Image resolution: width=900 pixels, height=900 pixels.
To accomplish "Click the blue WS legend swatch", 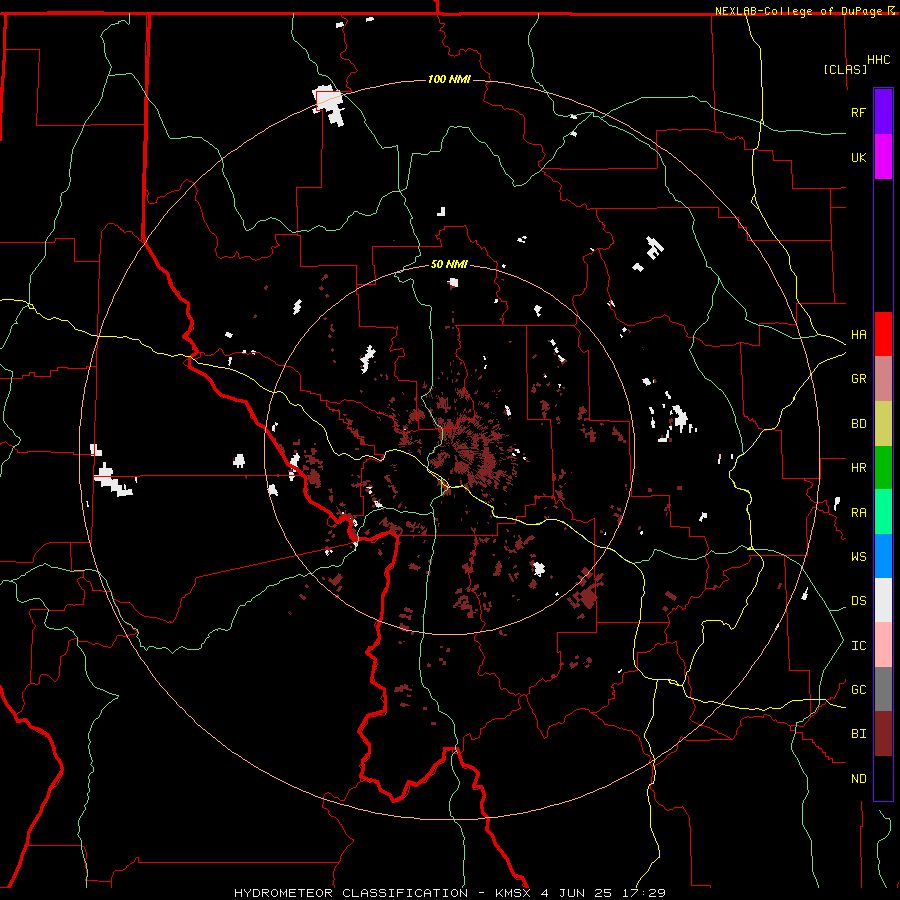I will [x=883, y=556].
